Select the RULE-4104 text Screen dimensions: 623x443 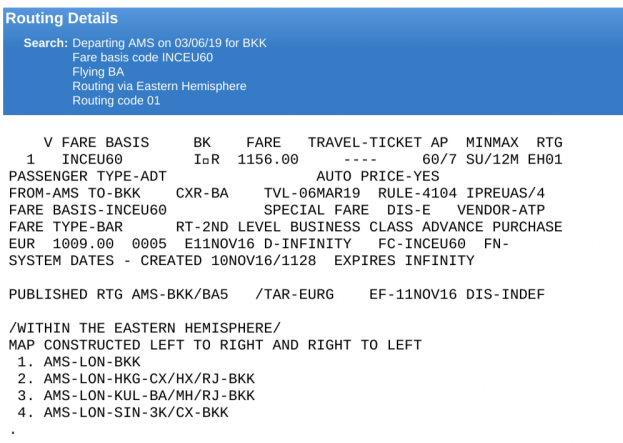pos(417,193)
